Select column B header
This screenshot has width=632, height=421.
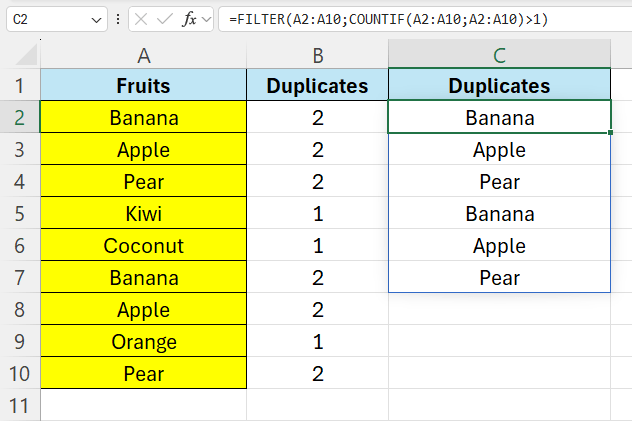[317, 55]
